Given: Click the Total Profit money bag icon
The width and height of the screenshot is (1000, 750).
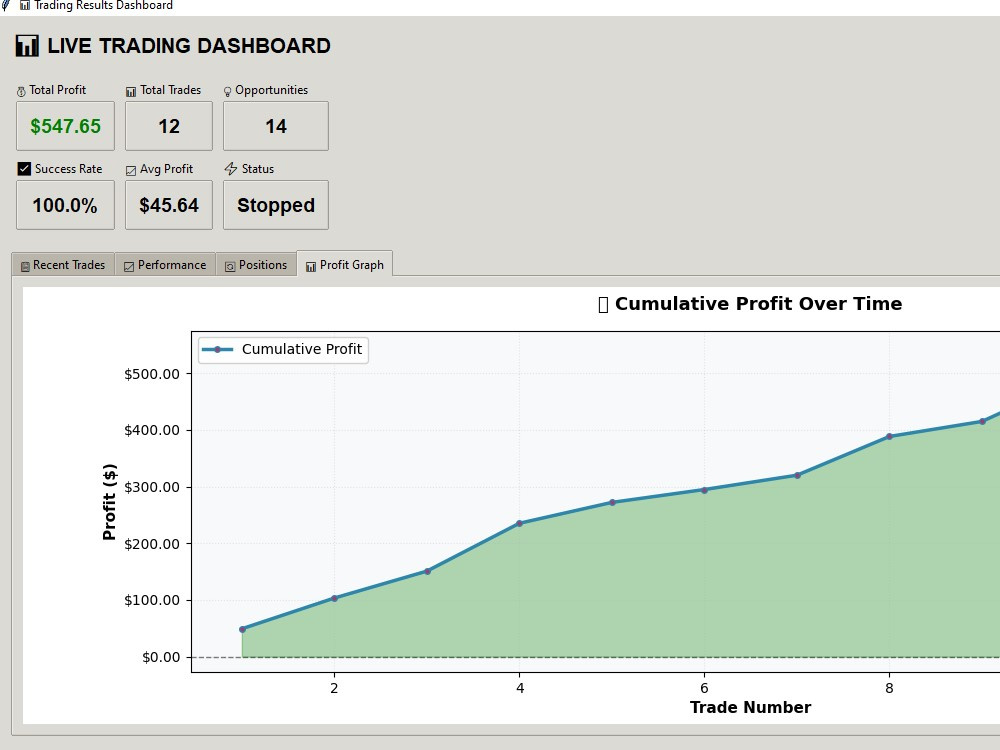Looking at the screenshot, I should pos(21,91).
